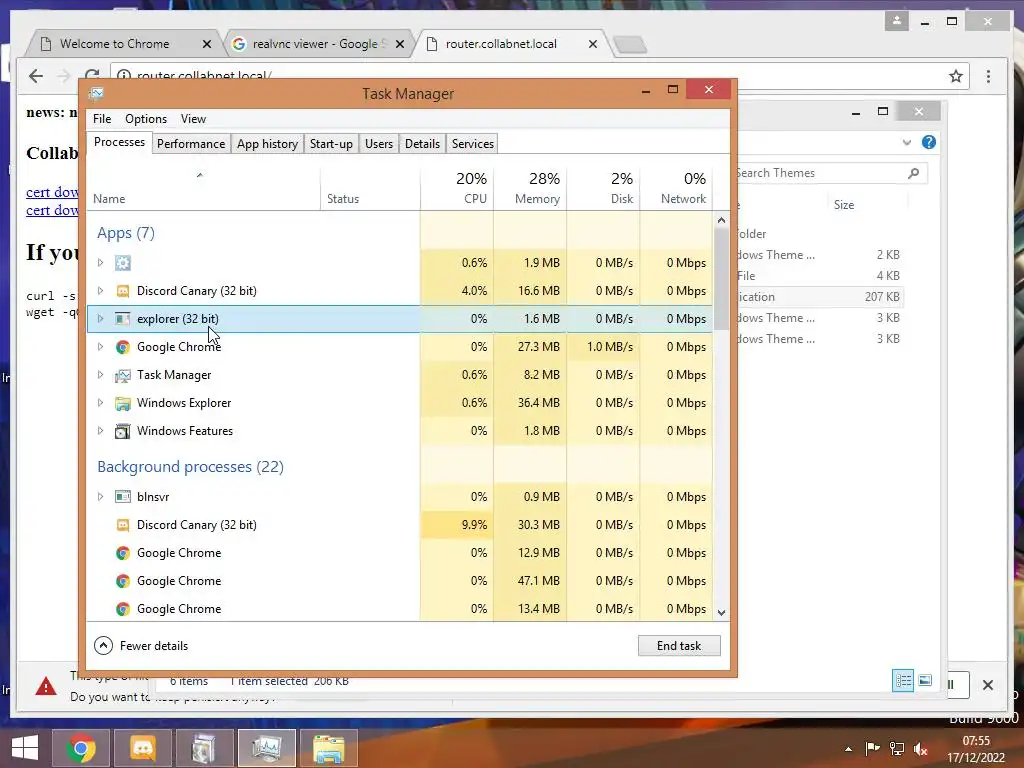Go back with Chrome's back arrow

(x=36, y=76)
